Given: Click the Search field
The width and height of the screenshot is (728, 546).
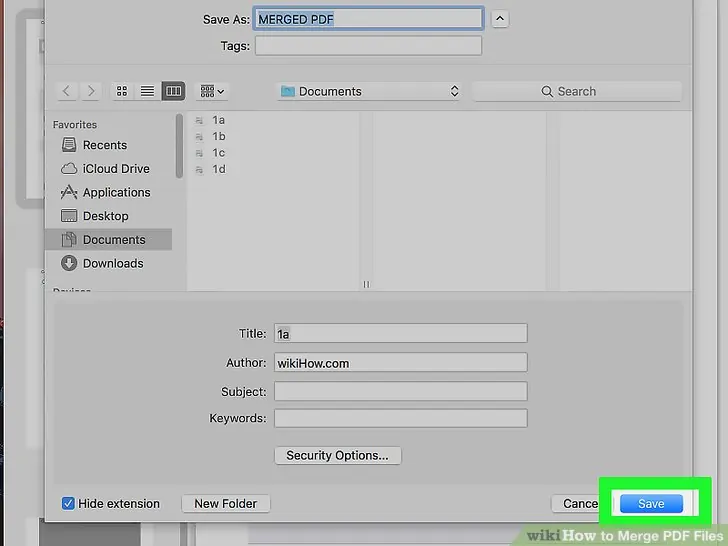Looking at the screenshot, I should click(x=576, y=91).
